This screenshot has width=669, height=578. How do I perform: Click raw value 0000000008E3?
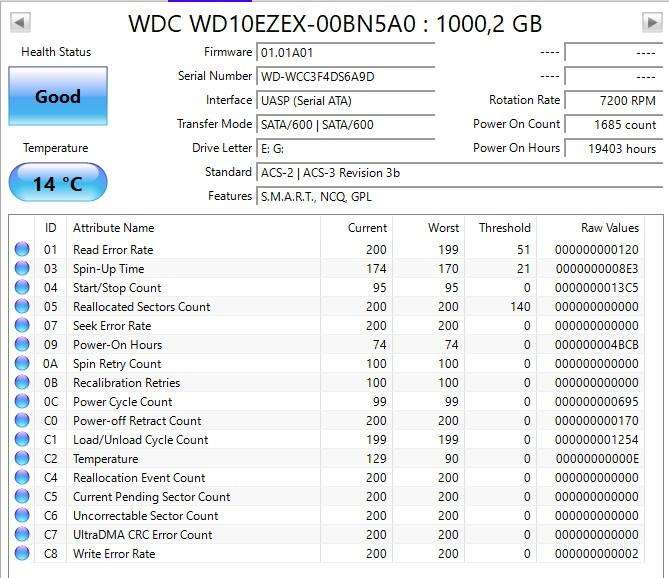[x=596, y=269]
